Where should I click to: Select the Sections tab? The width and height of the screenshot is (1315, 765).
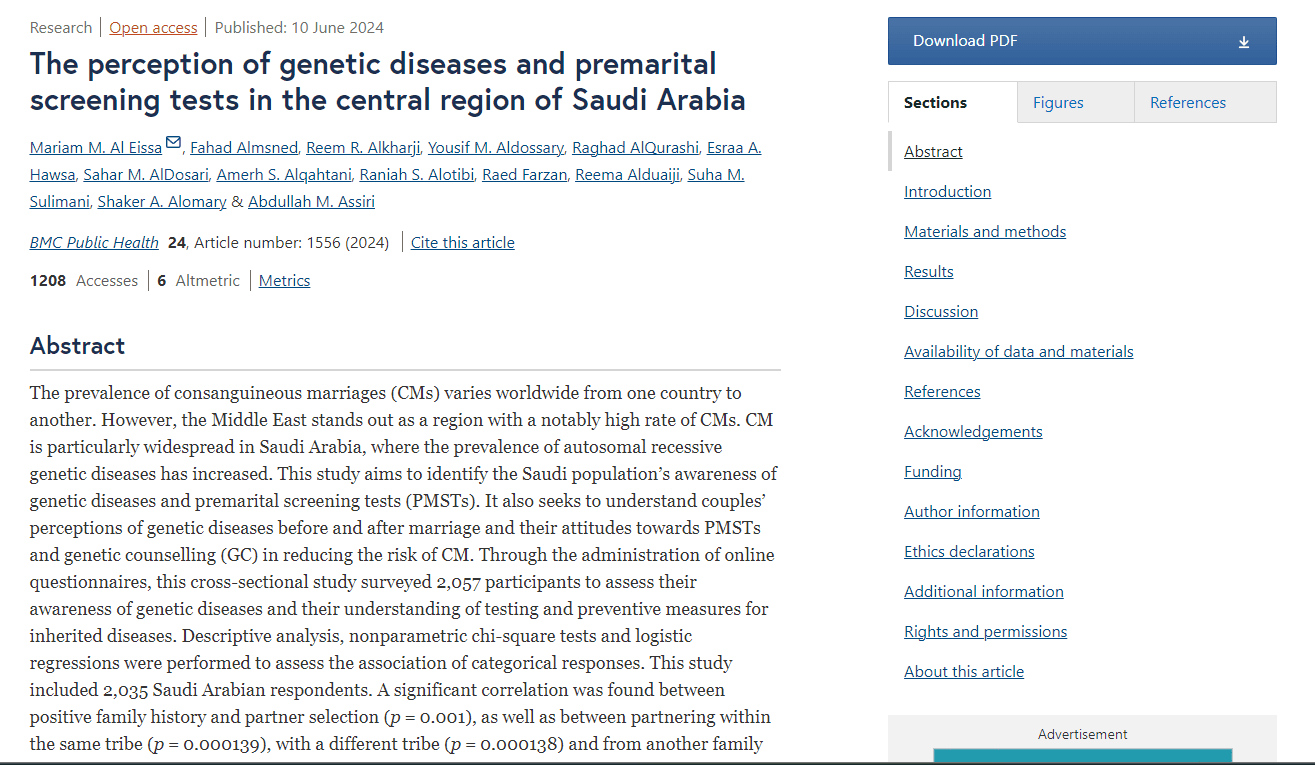(935, 103)
